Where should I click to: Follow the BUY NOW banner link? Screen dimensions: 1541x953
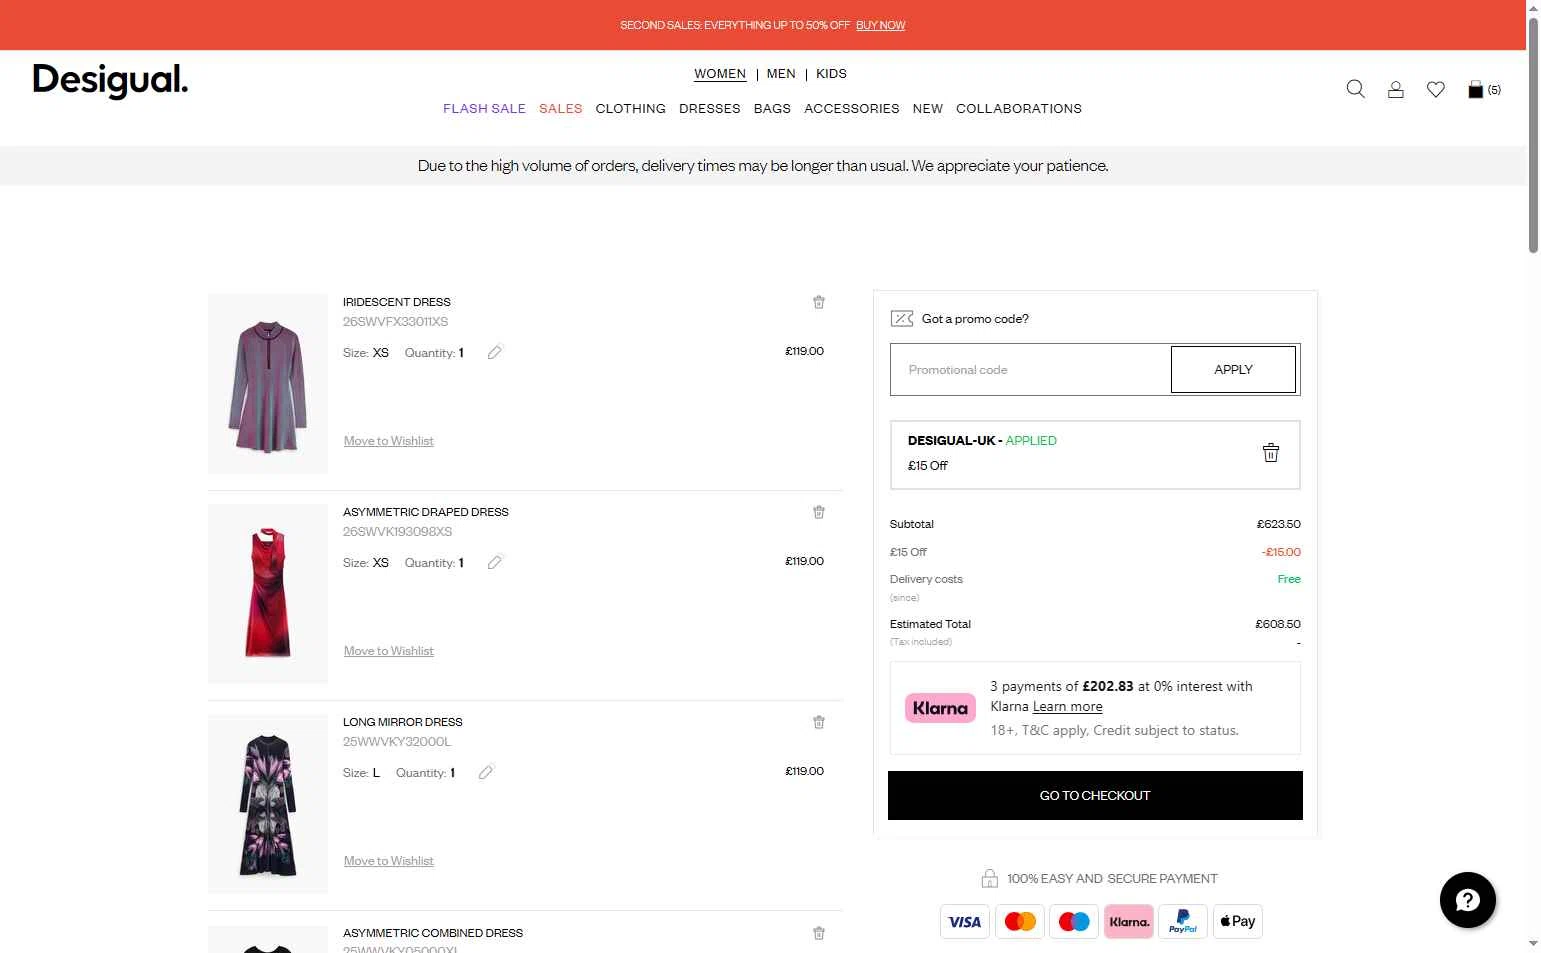pos(880,25)
